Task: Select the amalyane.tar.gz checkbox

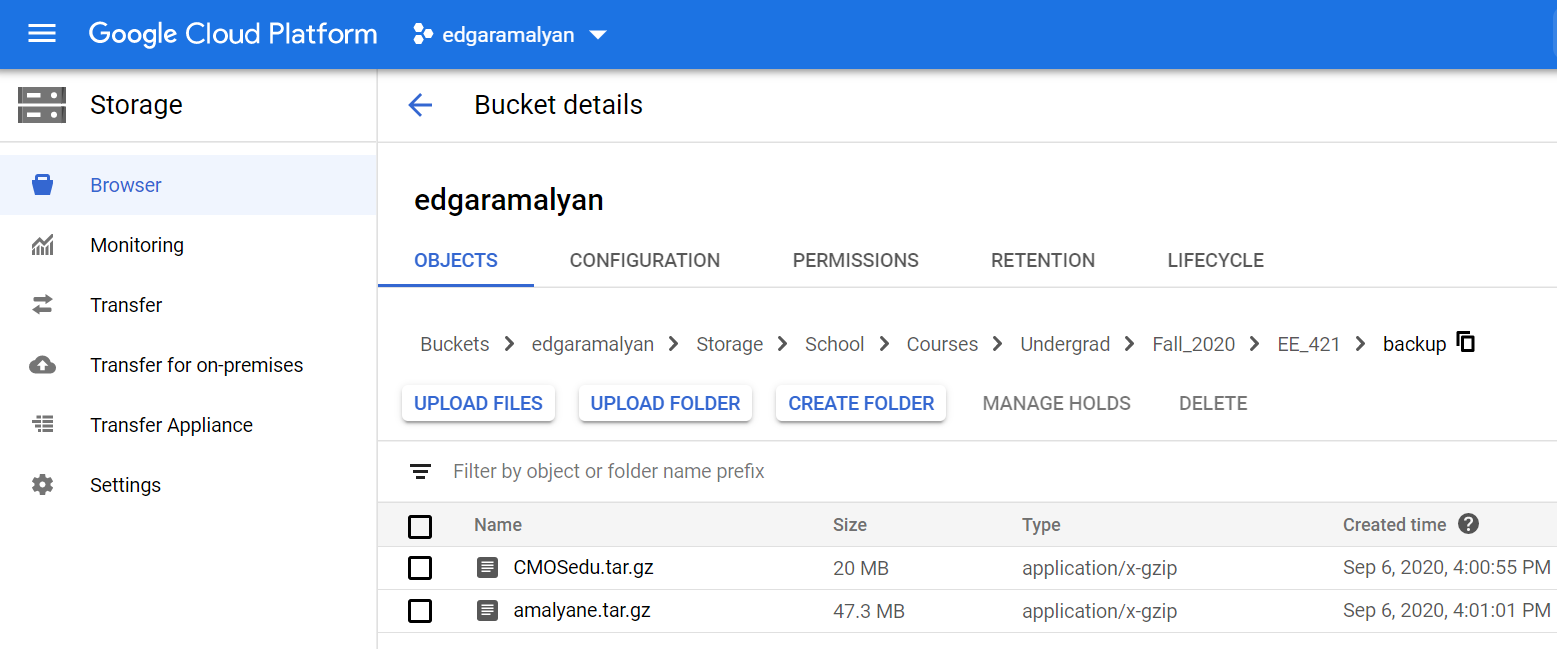Action: coord(420,610)
